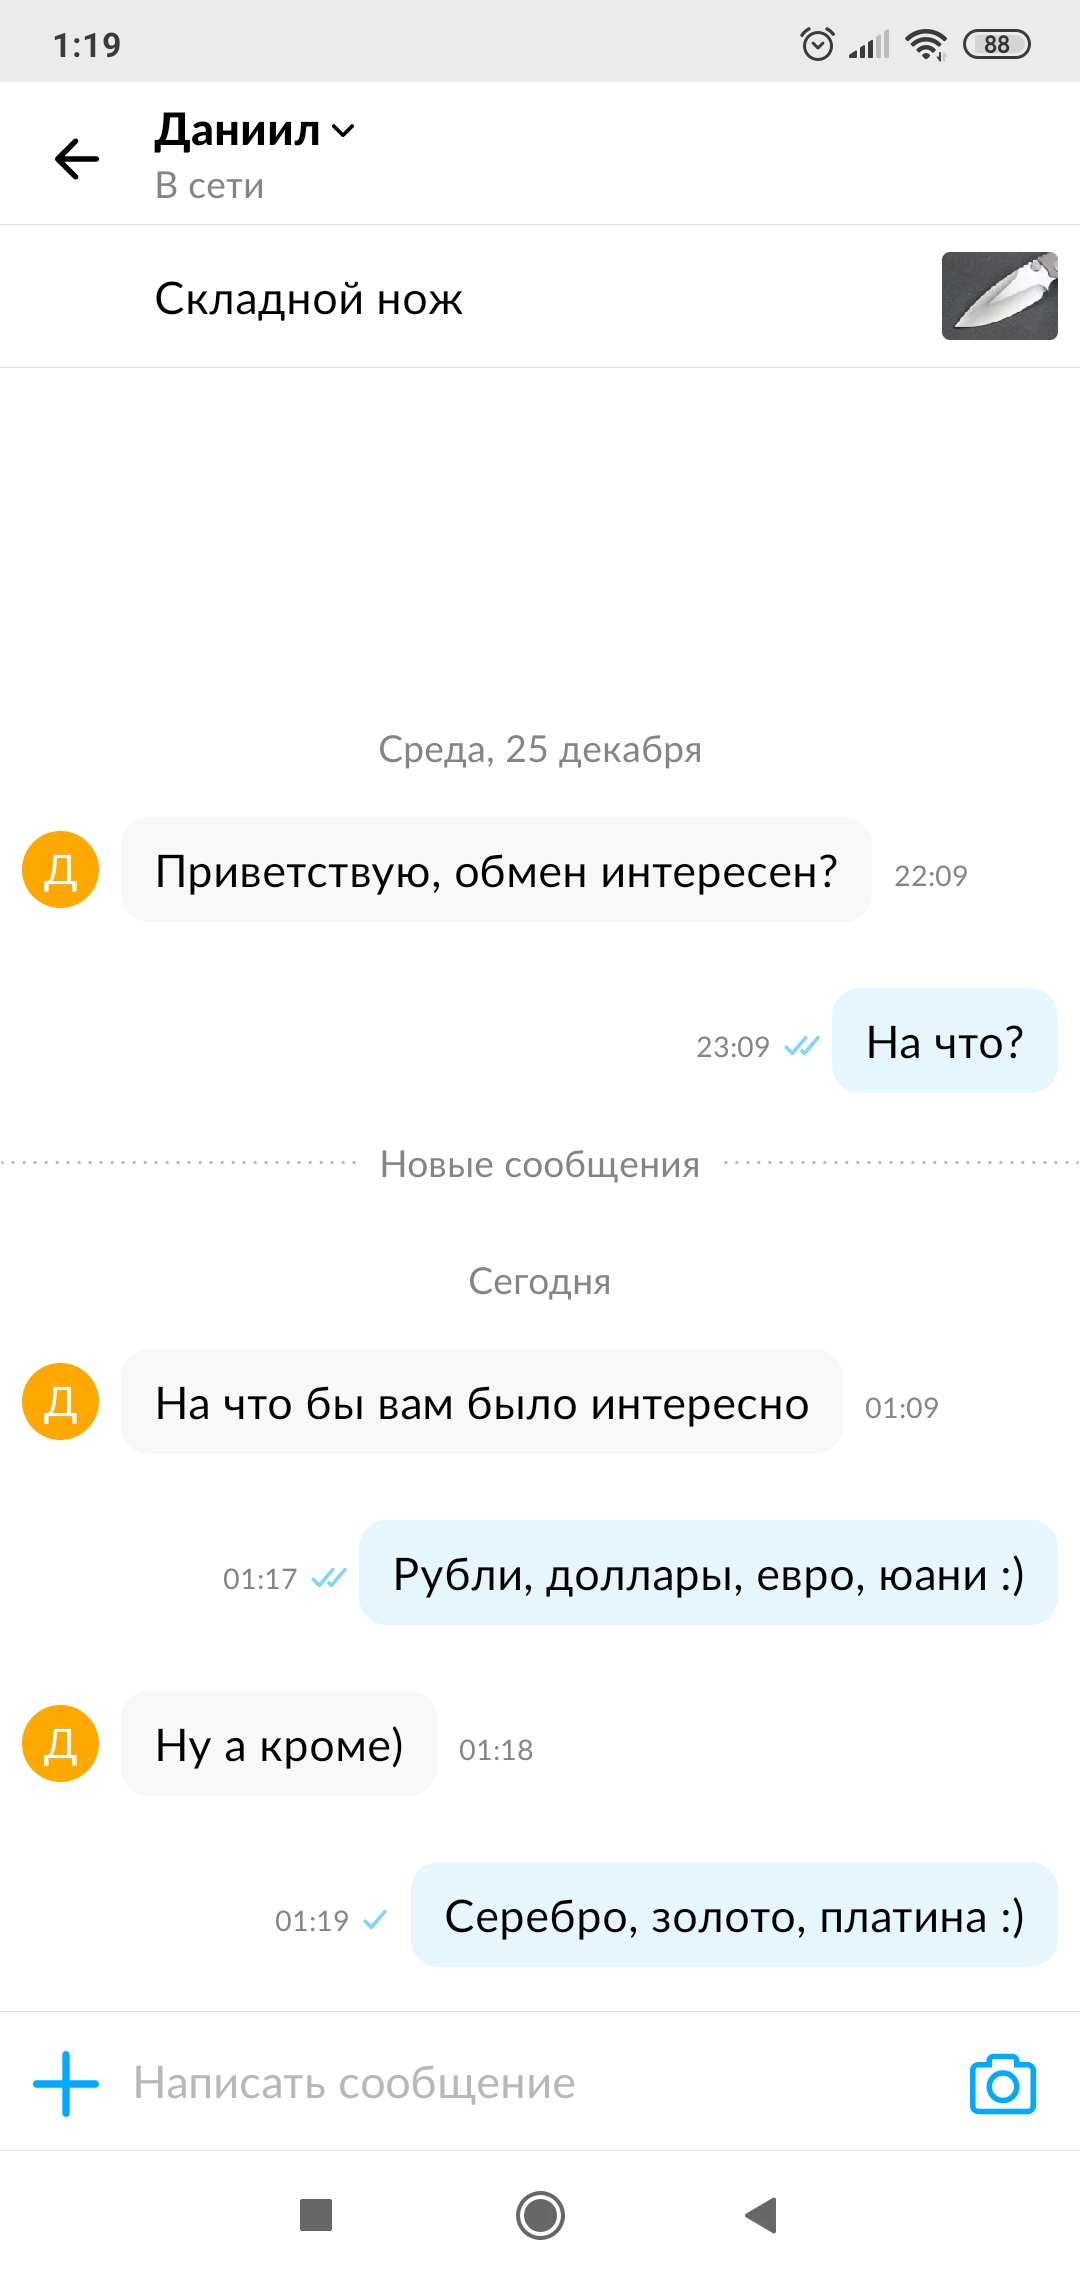Tap the 'Рубли, доллары, евро, юани' message
Viewport: 1080px width, 2280px height.
(708, 1574)
